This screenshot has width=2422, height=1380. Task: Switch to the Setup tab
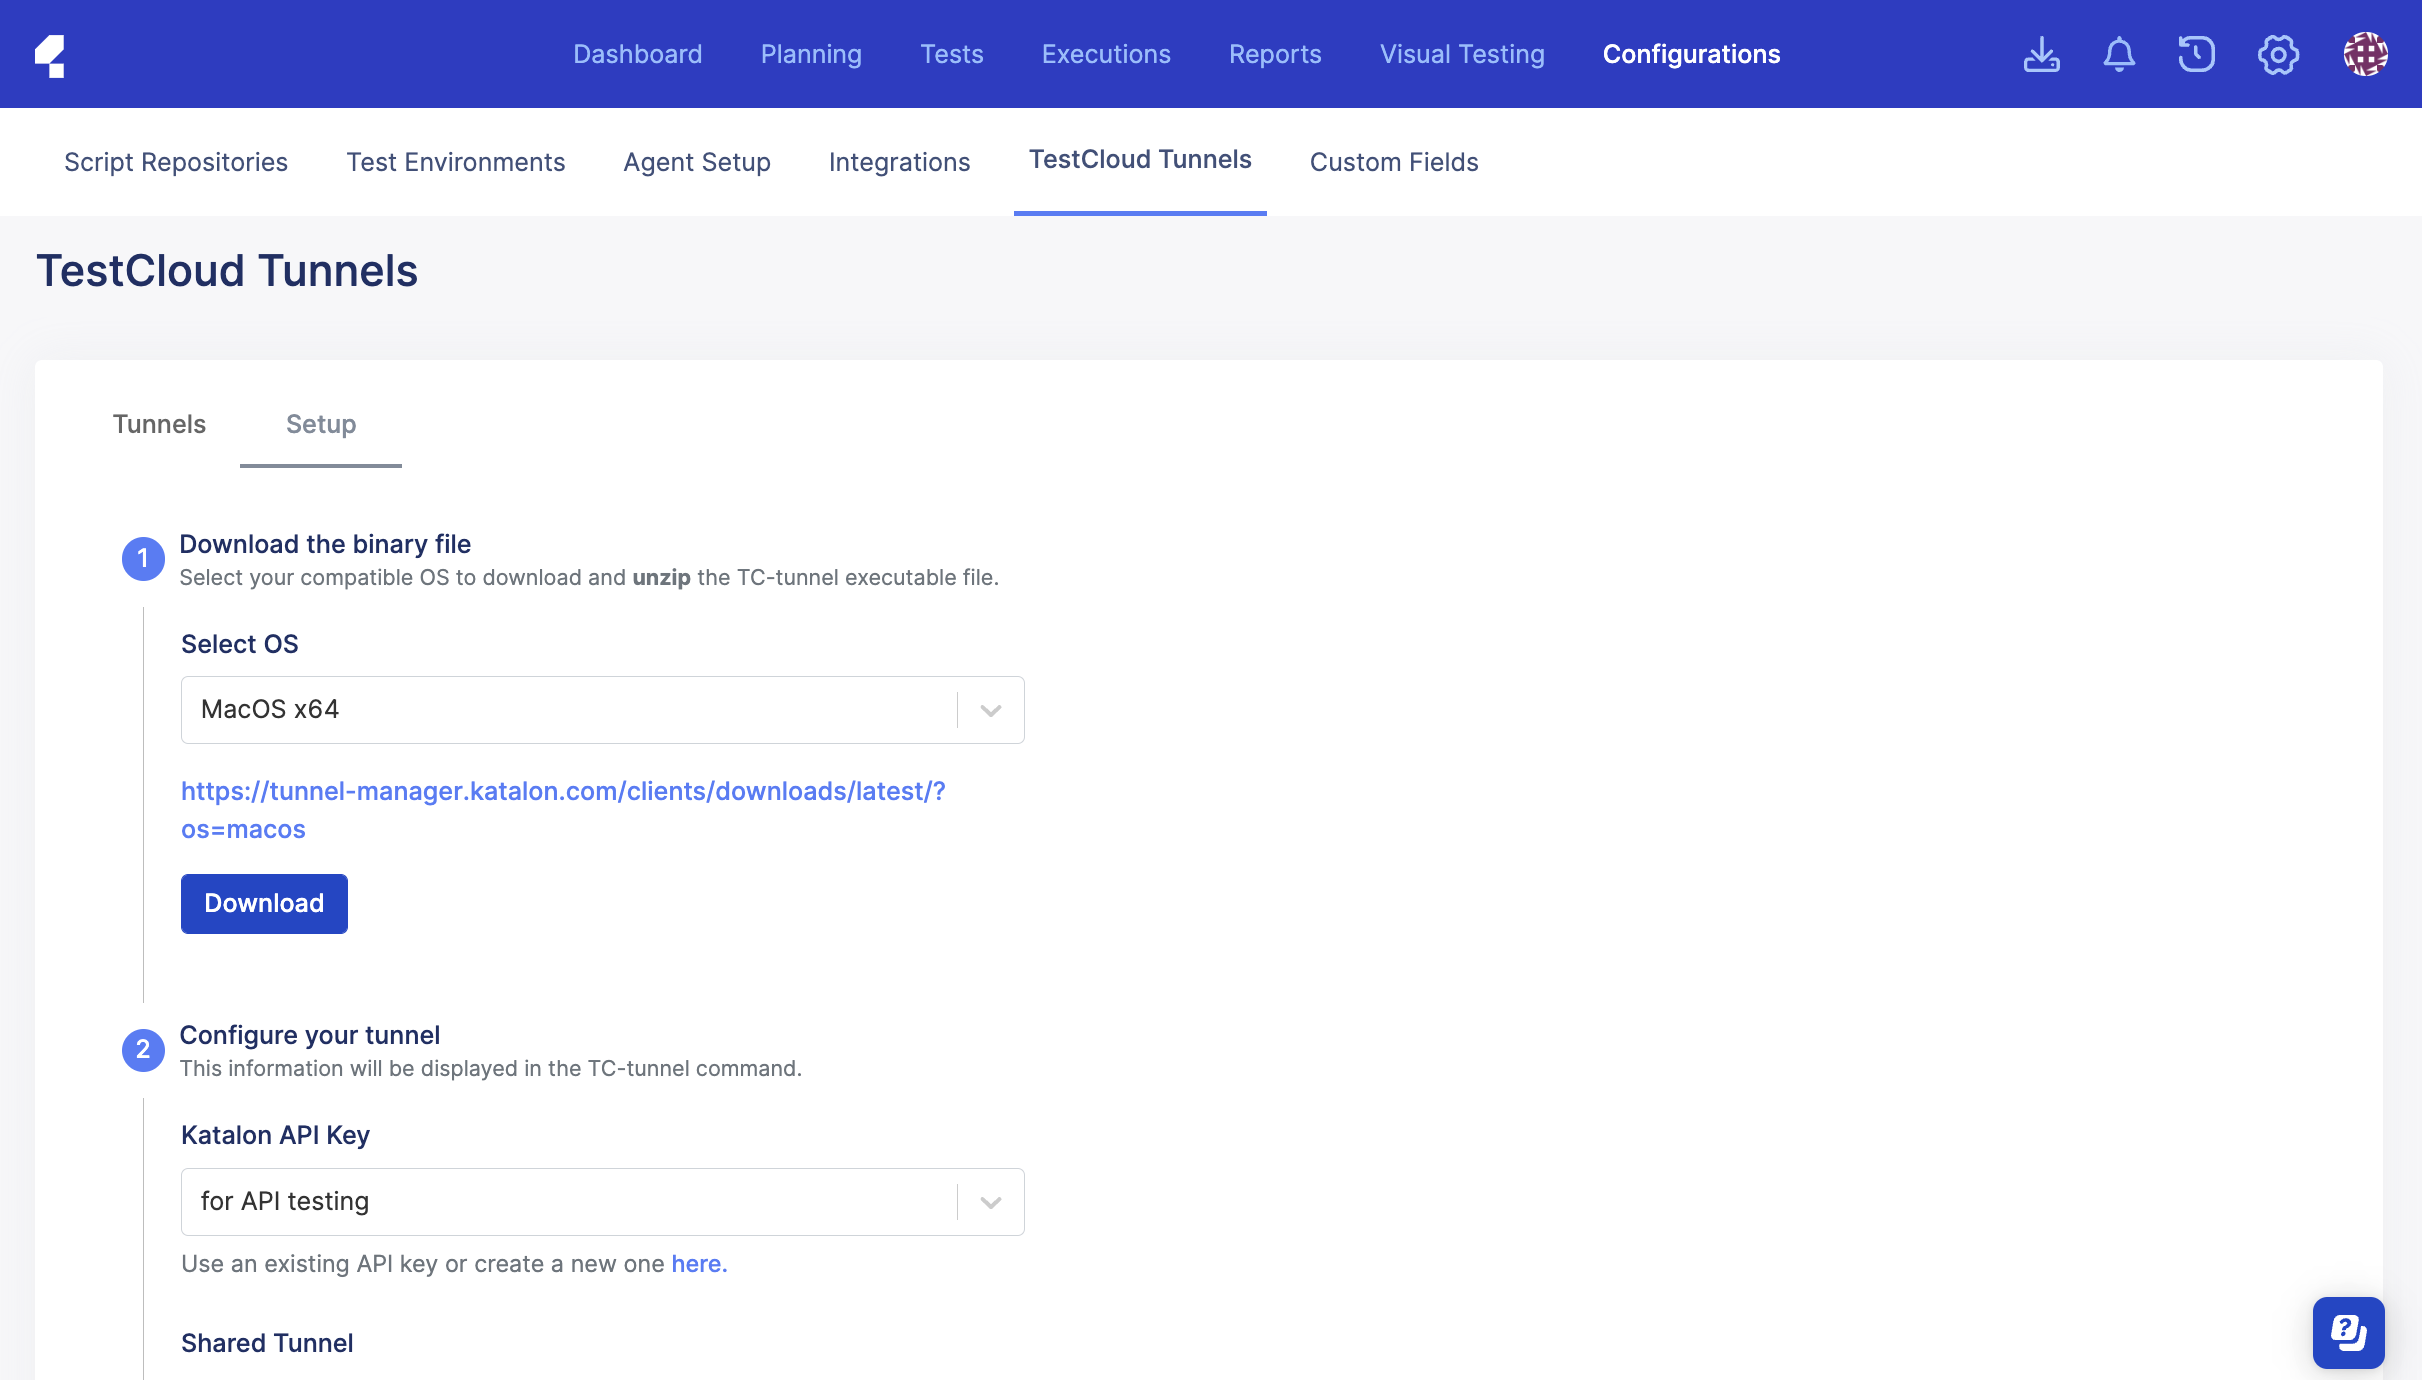pyautogui.click(x=319, y=422)
